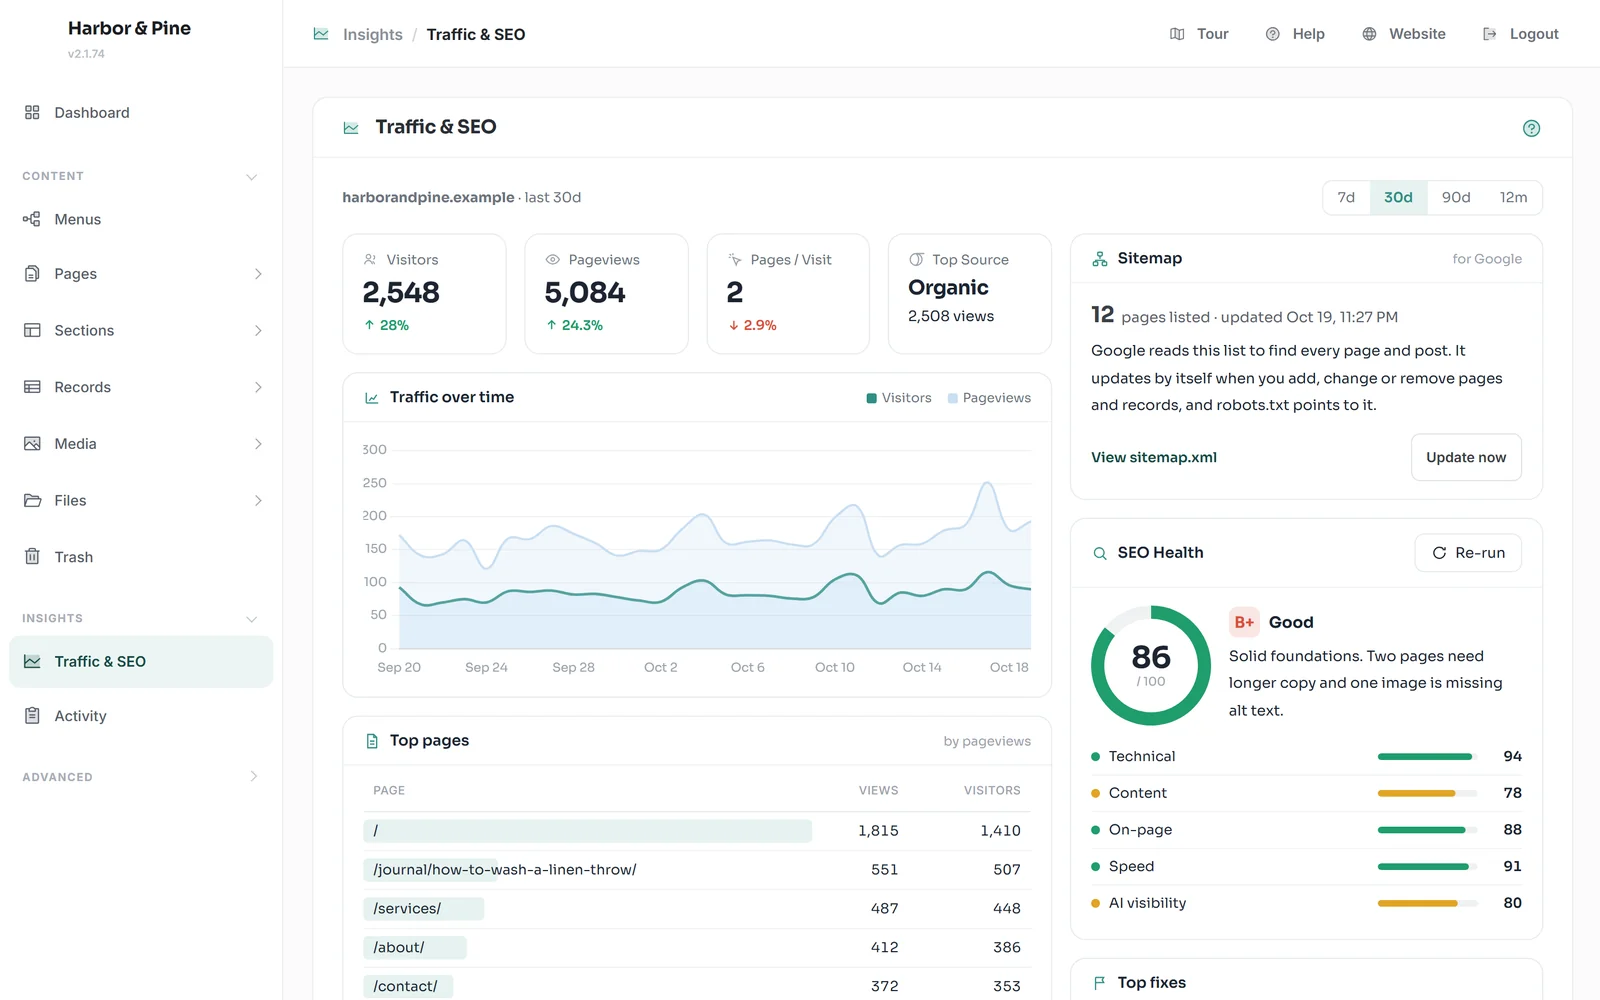Click the SEO Health magnifier icon
The image size is (1600, 1000).
pyautogui.click(x=1100, y=553)
